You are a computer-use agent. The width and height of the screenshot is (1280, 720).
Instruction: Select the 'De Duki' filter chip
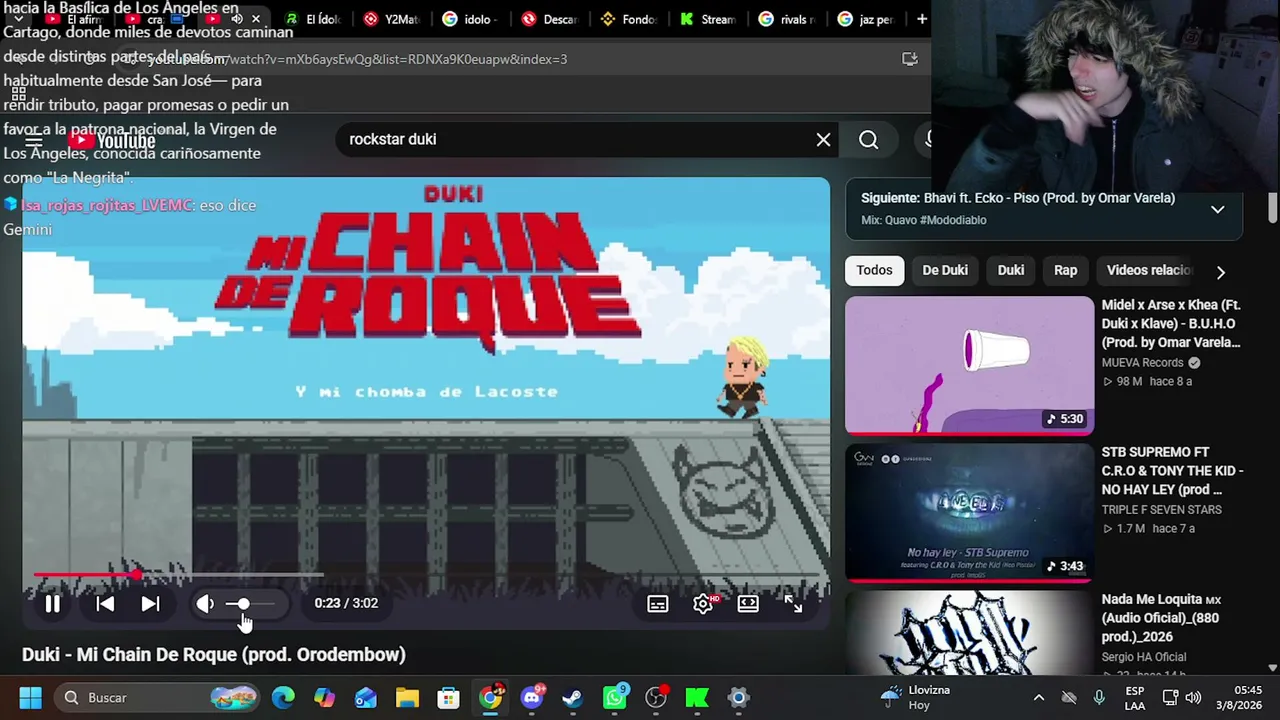tap(945, 270)
